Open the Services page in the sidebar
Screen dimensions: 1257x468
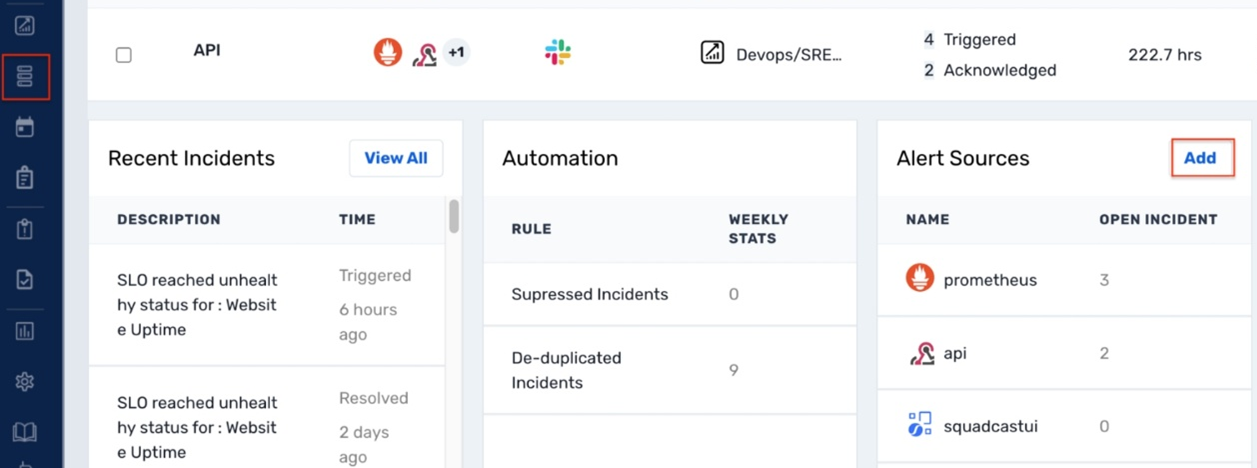pyautogui.click(x=25, y=76)
